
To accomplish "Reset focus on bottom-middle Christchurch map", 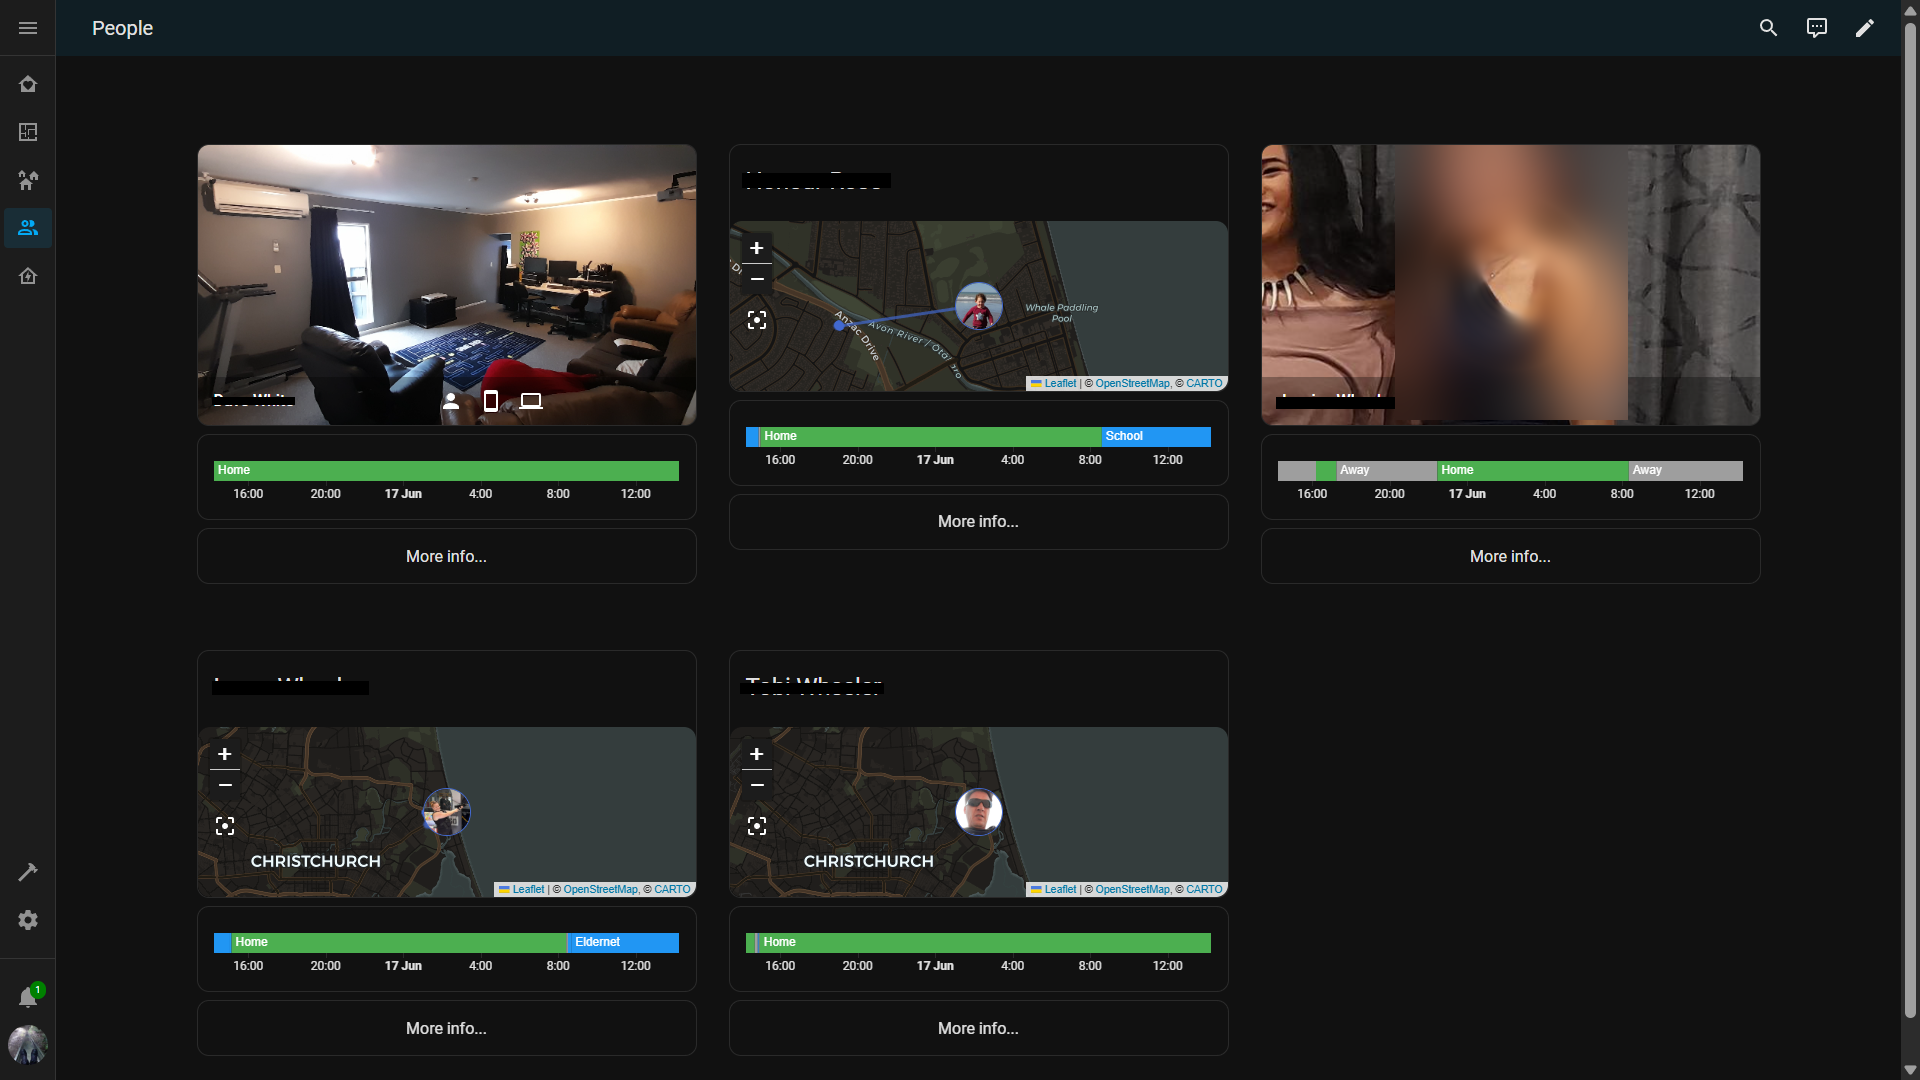I will (x=757, y=826).
